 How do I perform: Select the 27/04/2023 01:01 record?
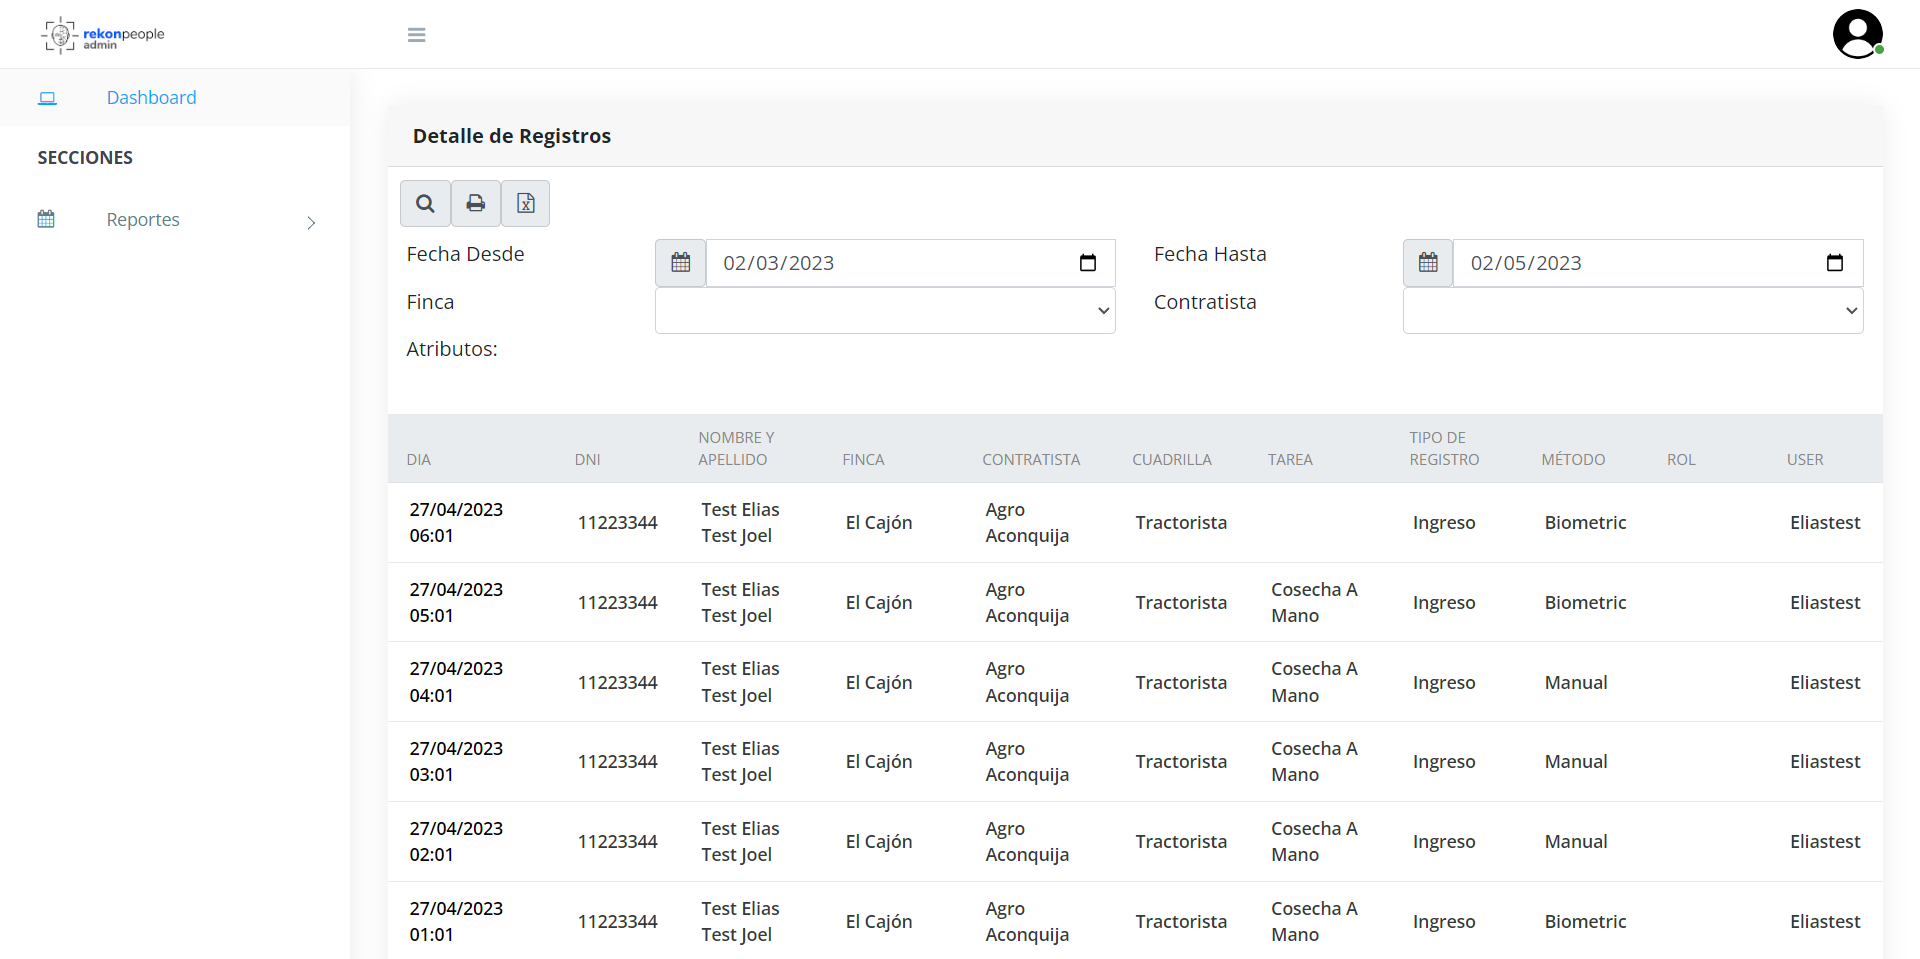(x=1135, y=921)
